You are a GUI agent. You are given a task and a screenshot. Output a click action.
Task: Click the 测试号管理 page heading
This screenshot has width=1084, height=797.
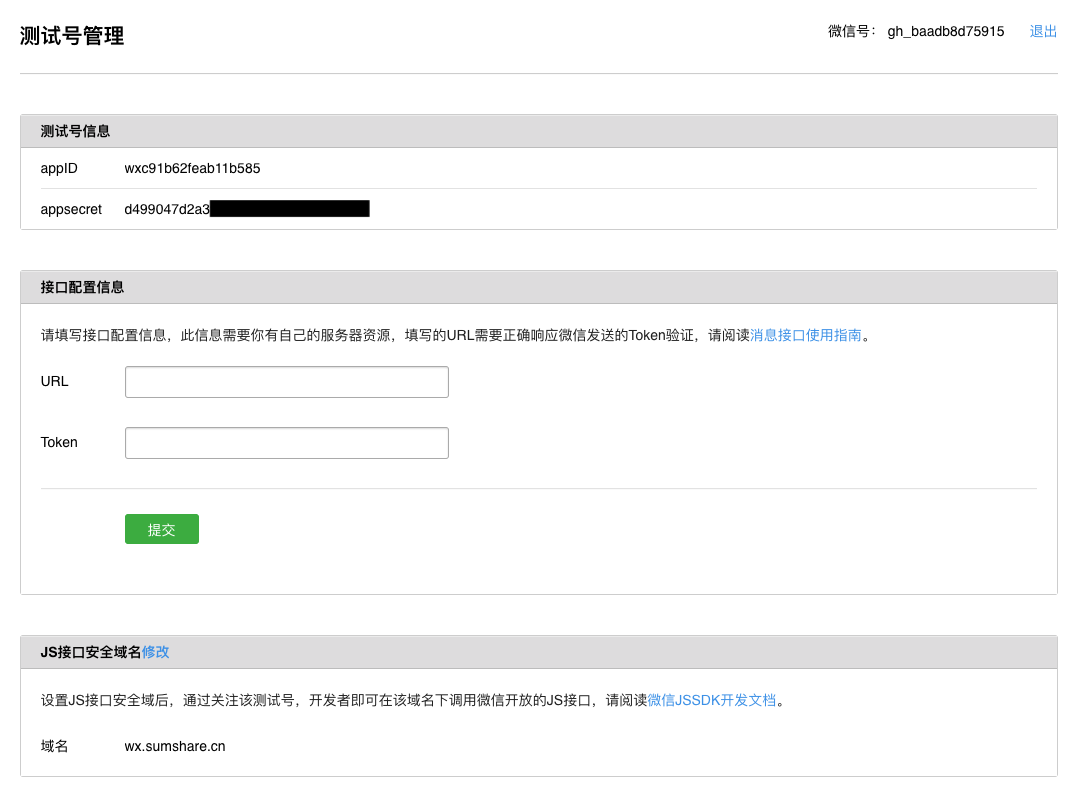click(72, 37)
